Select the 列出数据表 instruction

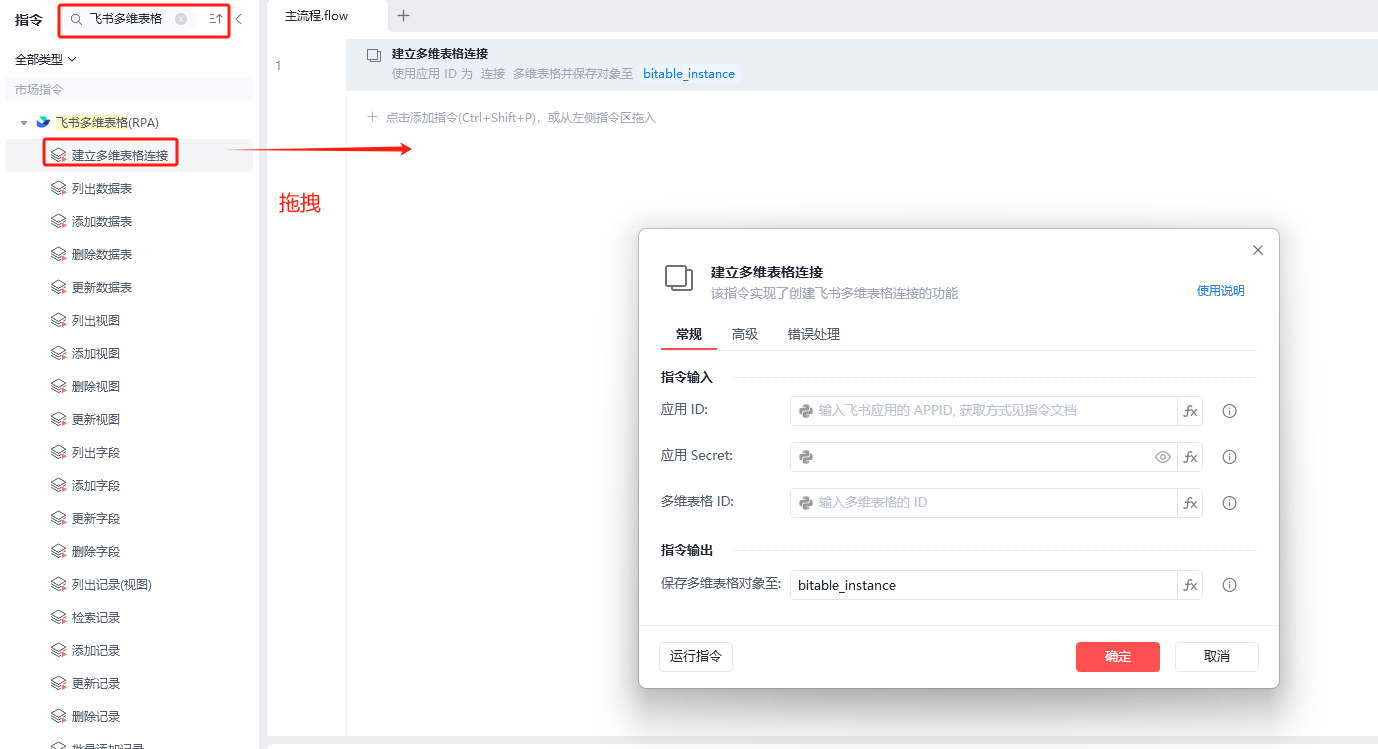(x=102, y=188)
